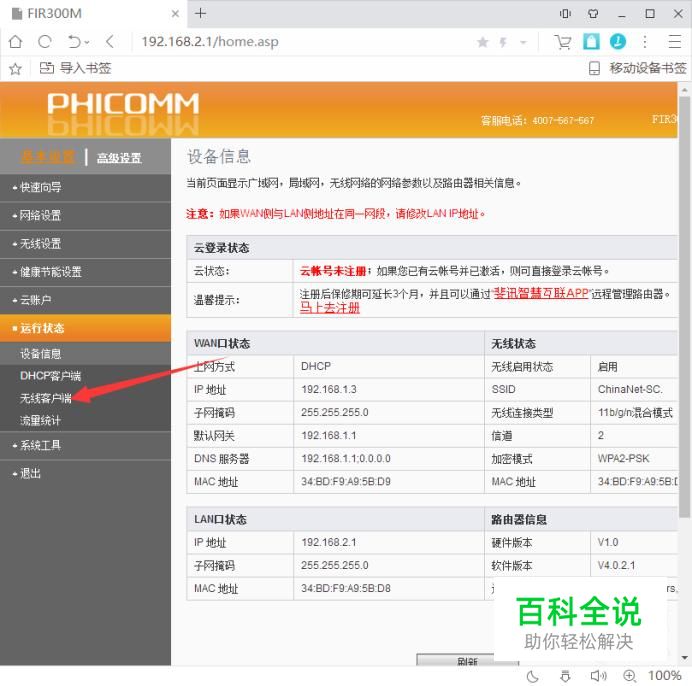This screenshot has width=692, height=686.
Task: Click the browser home icon
Action: coord(15,41)
